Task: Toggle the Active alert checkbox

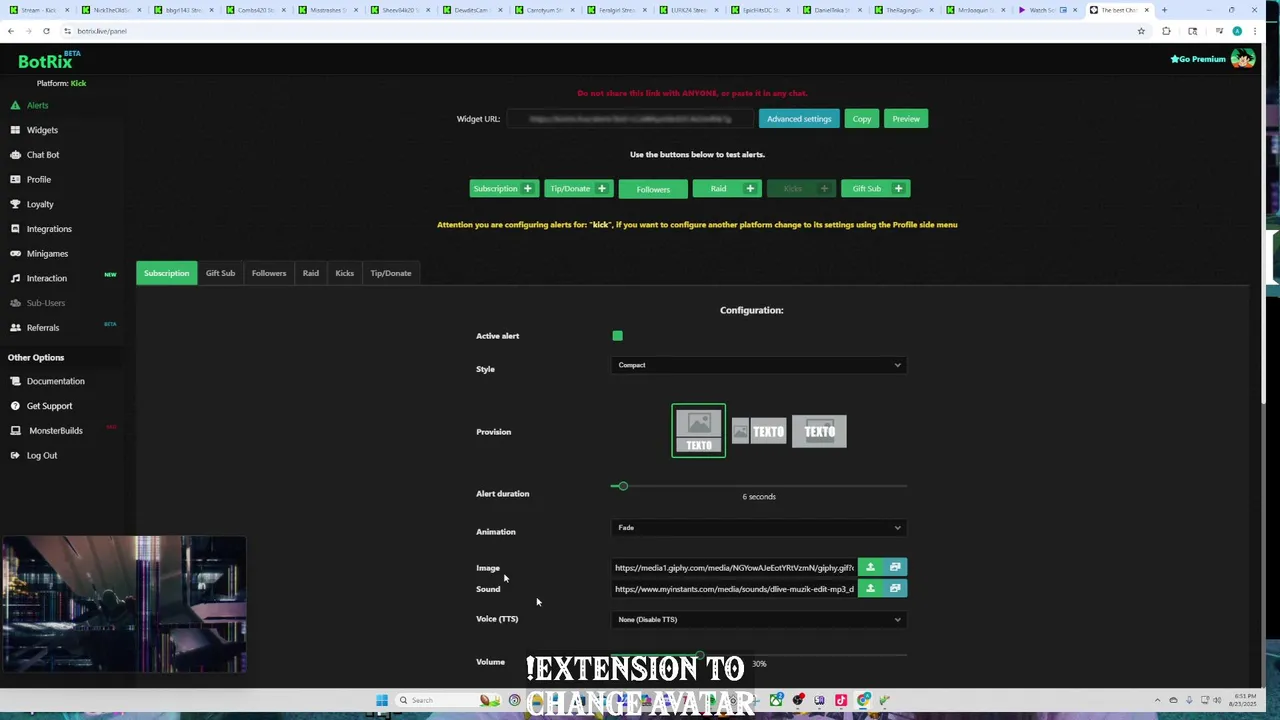Action: (x=617, y=336)
